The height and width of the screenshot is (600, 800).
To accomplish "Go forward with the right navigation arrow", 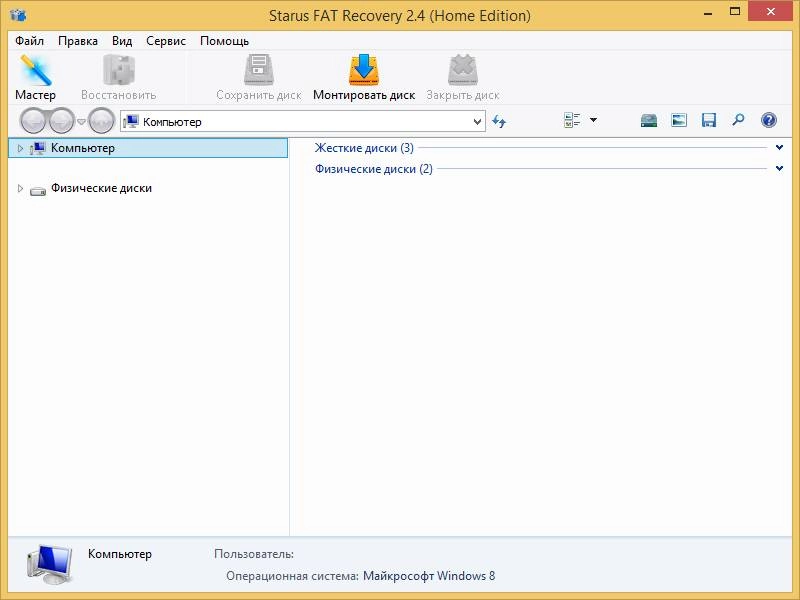I will pos(62,121).
